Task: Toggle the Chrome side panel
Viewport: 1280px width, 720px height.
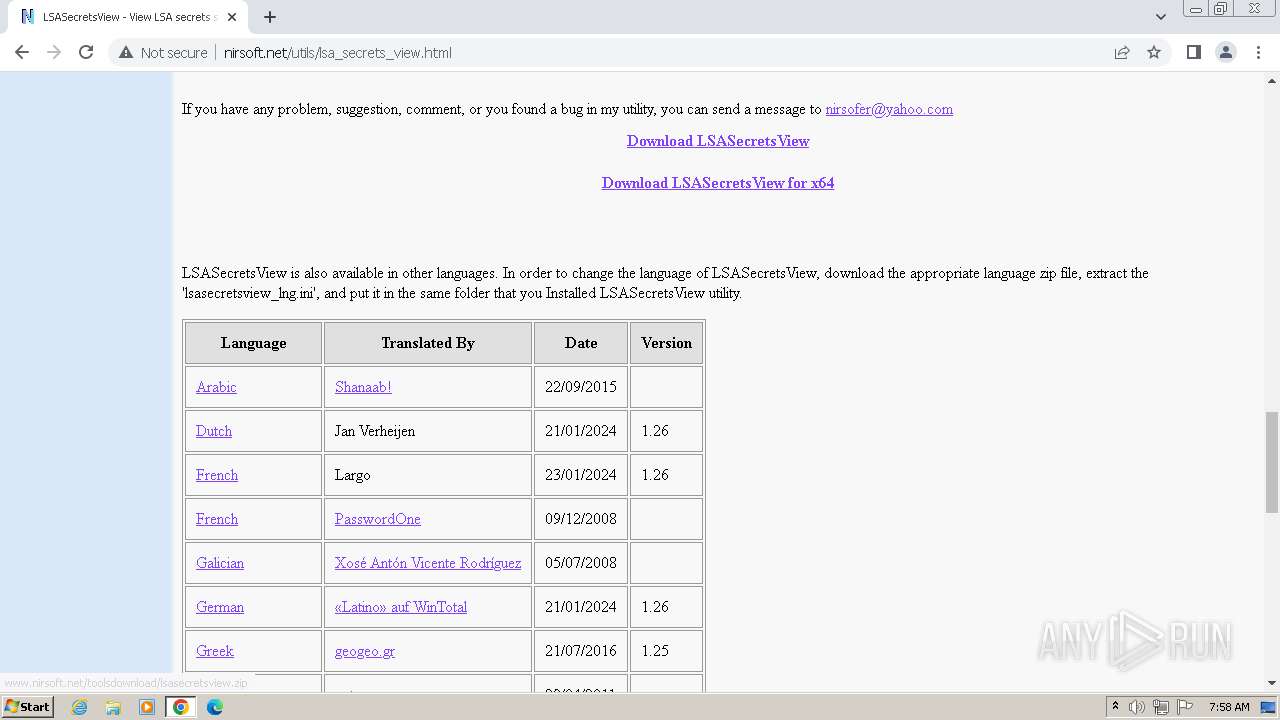Action: point(1193,52)
